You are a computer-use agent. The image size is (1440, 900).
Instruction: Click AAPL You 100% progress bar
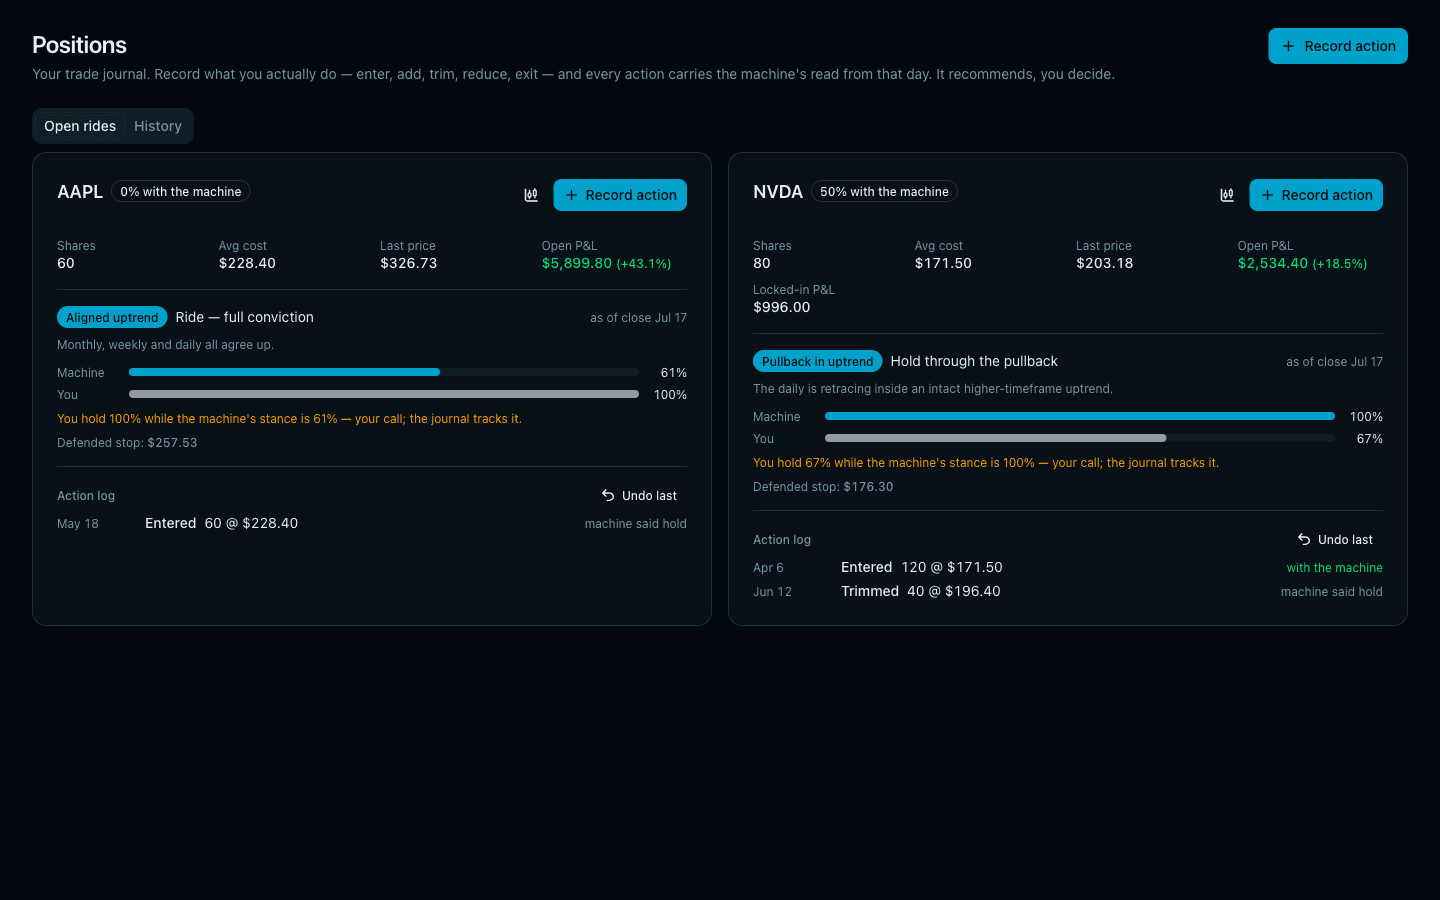coord(384,394)
